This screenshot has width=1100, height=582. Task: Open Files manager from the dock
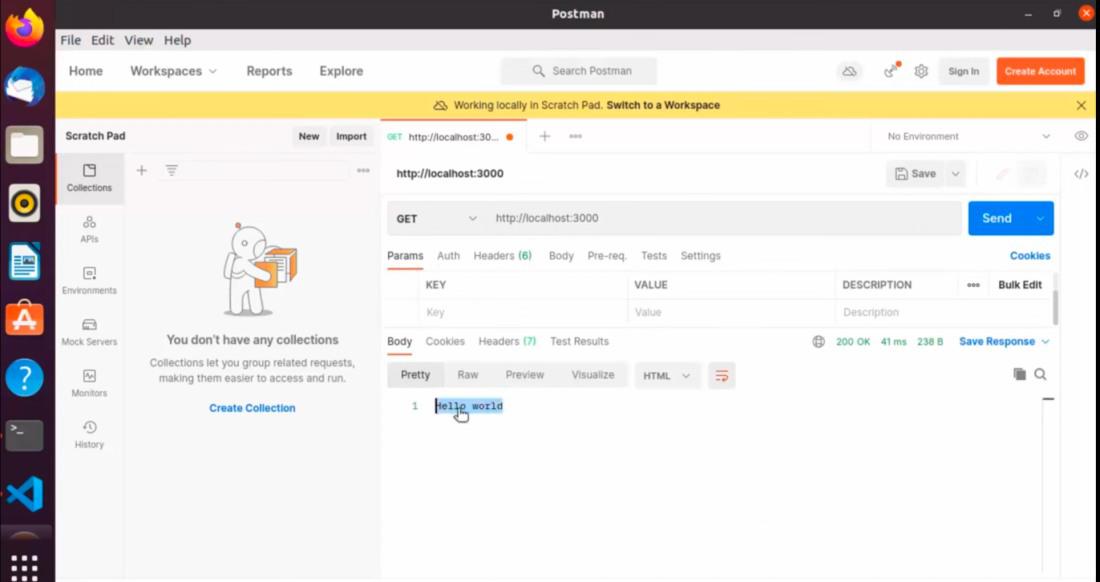tap(25, 144)
